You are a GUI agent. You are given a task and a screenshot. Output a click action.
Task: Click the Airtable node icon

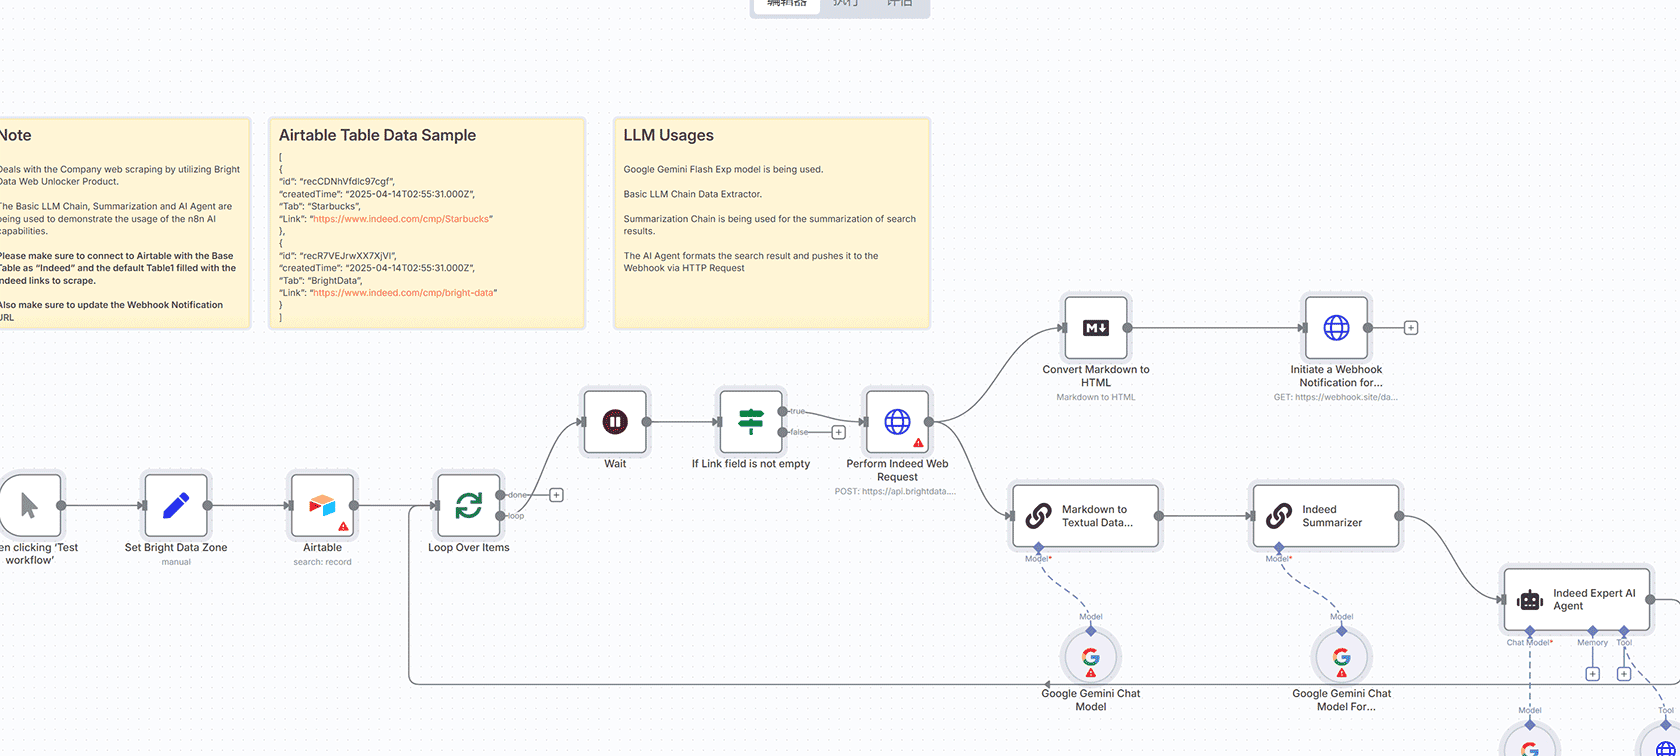(x=322, y=506)
